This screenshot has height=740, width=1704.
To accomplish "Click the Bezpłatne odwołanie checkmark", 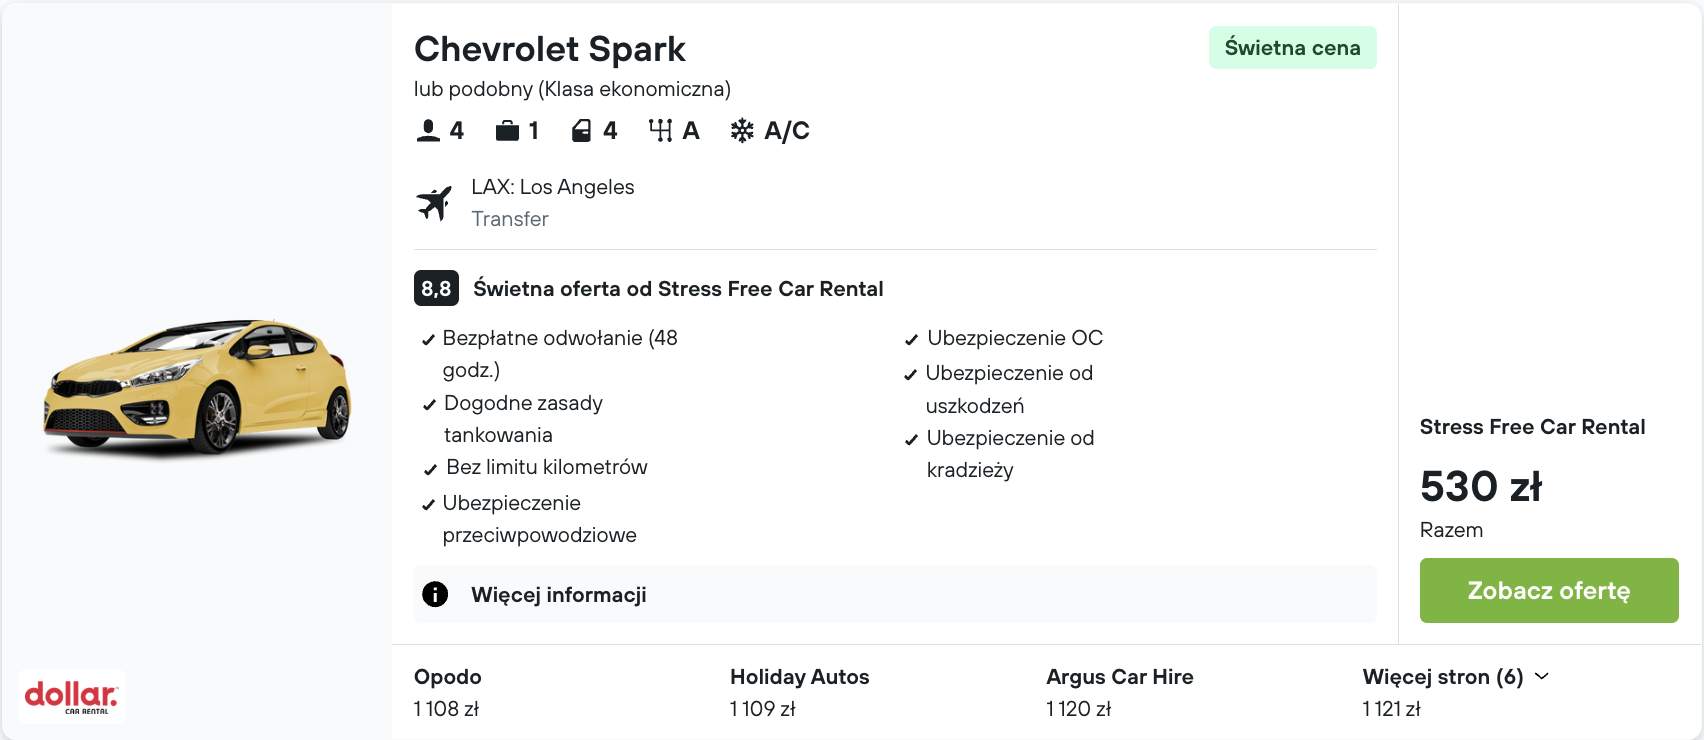I will 429,340.
